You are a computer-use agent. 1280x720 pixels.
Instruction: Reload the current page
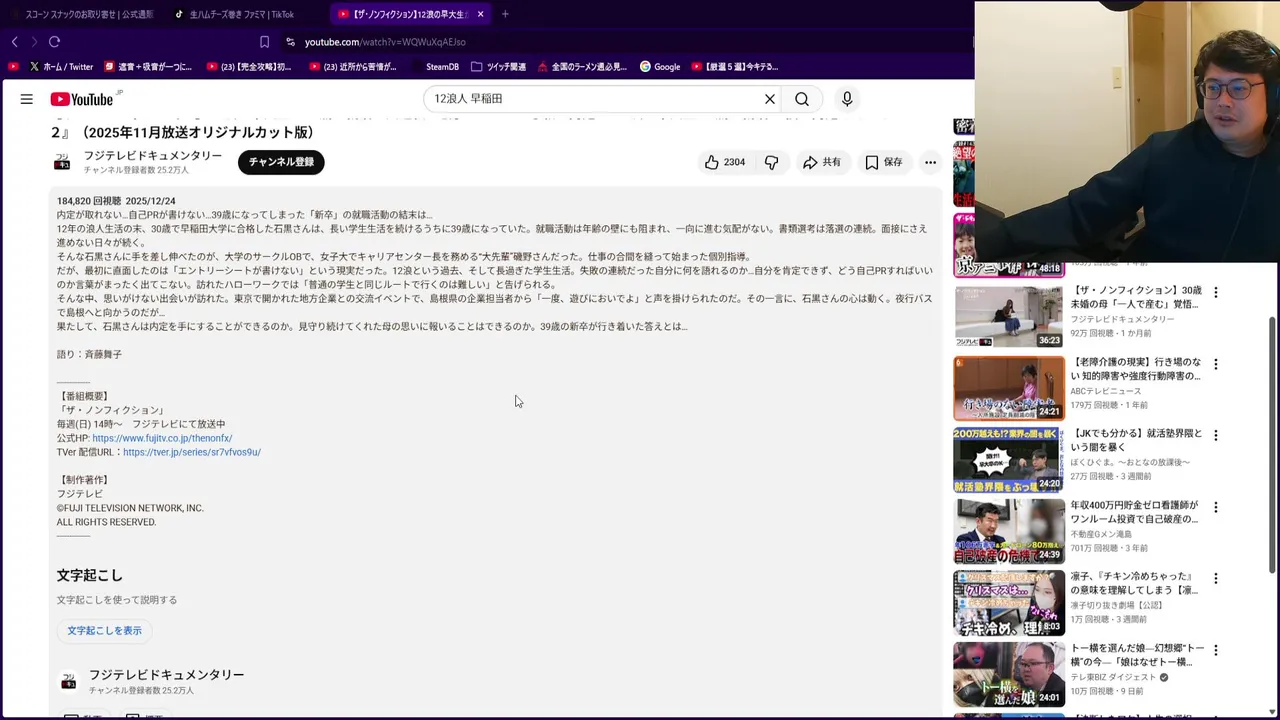pos(54,42)
